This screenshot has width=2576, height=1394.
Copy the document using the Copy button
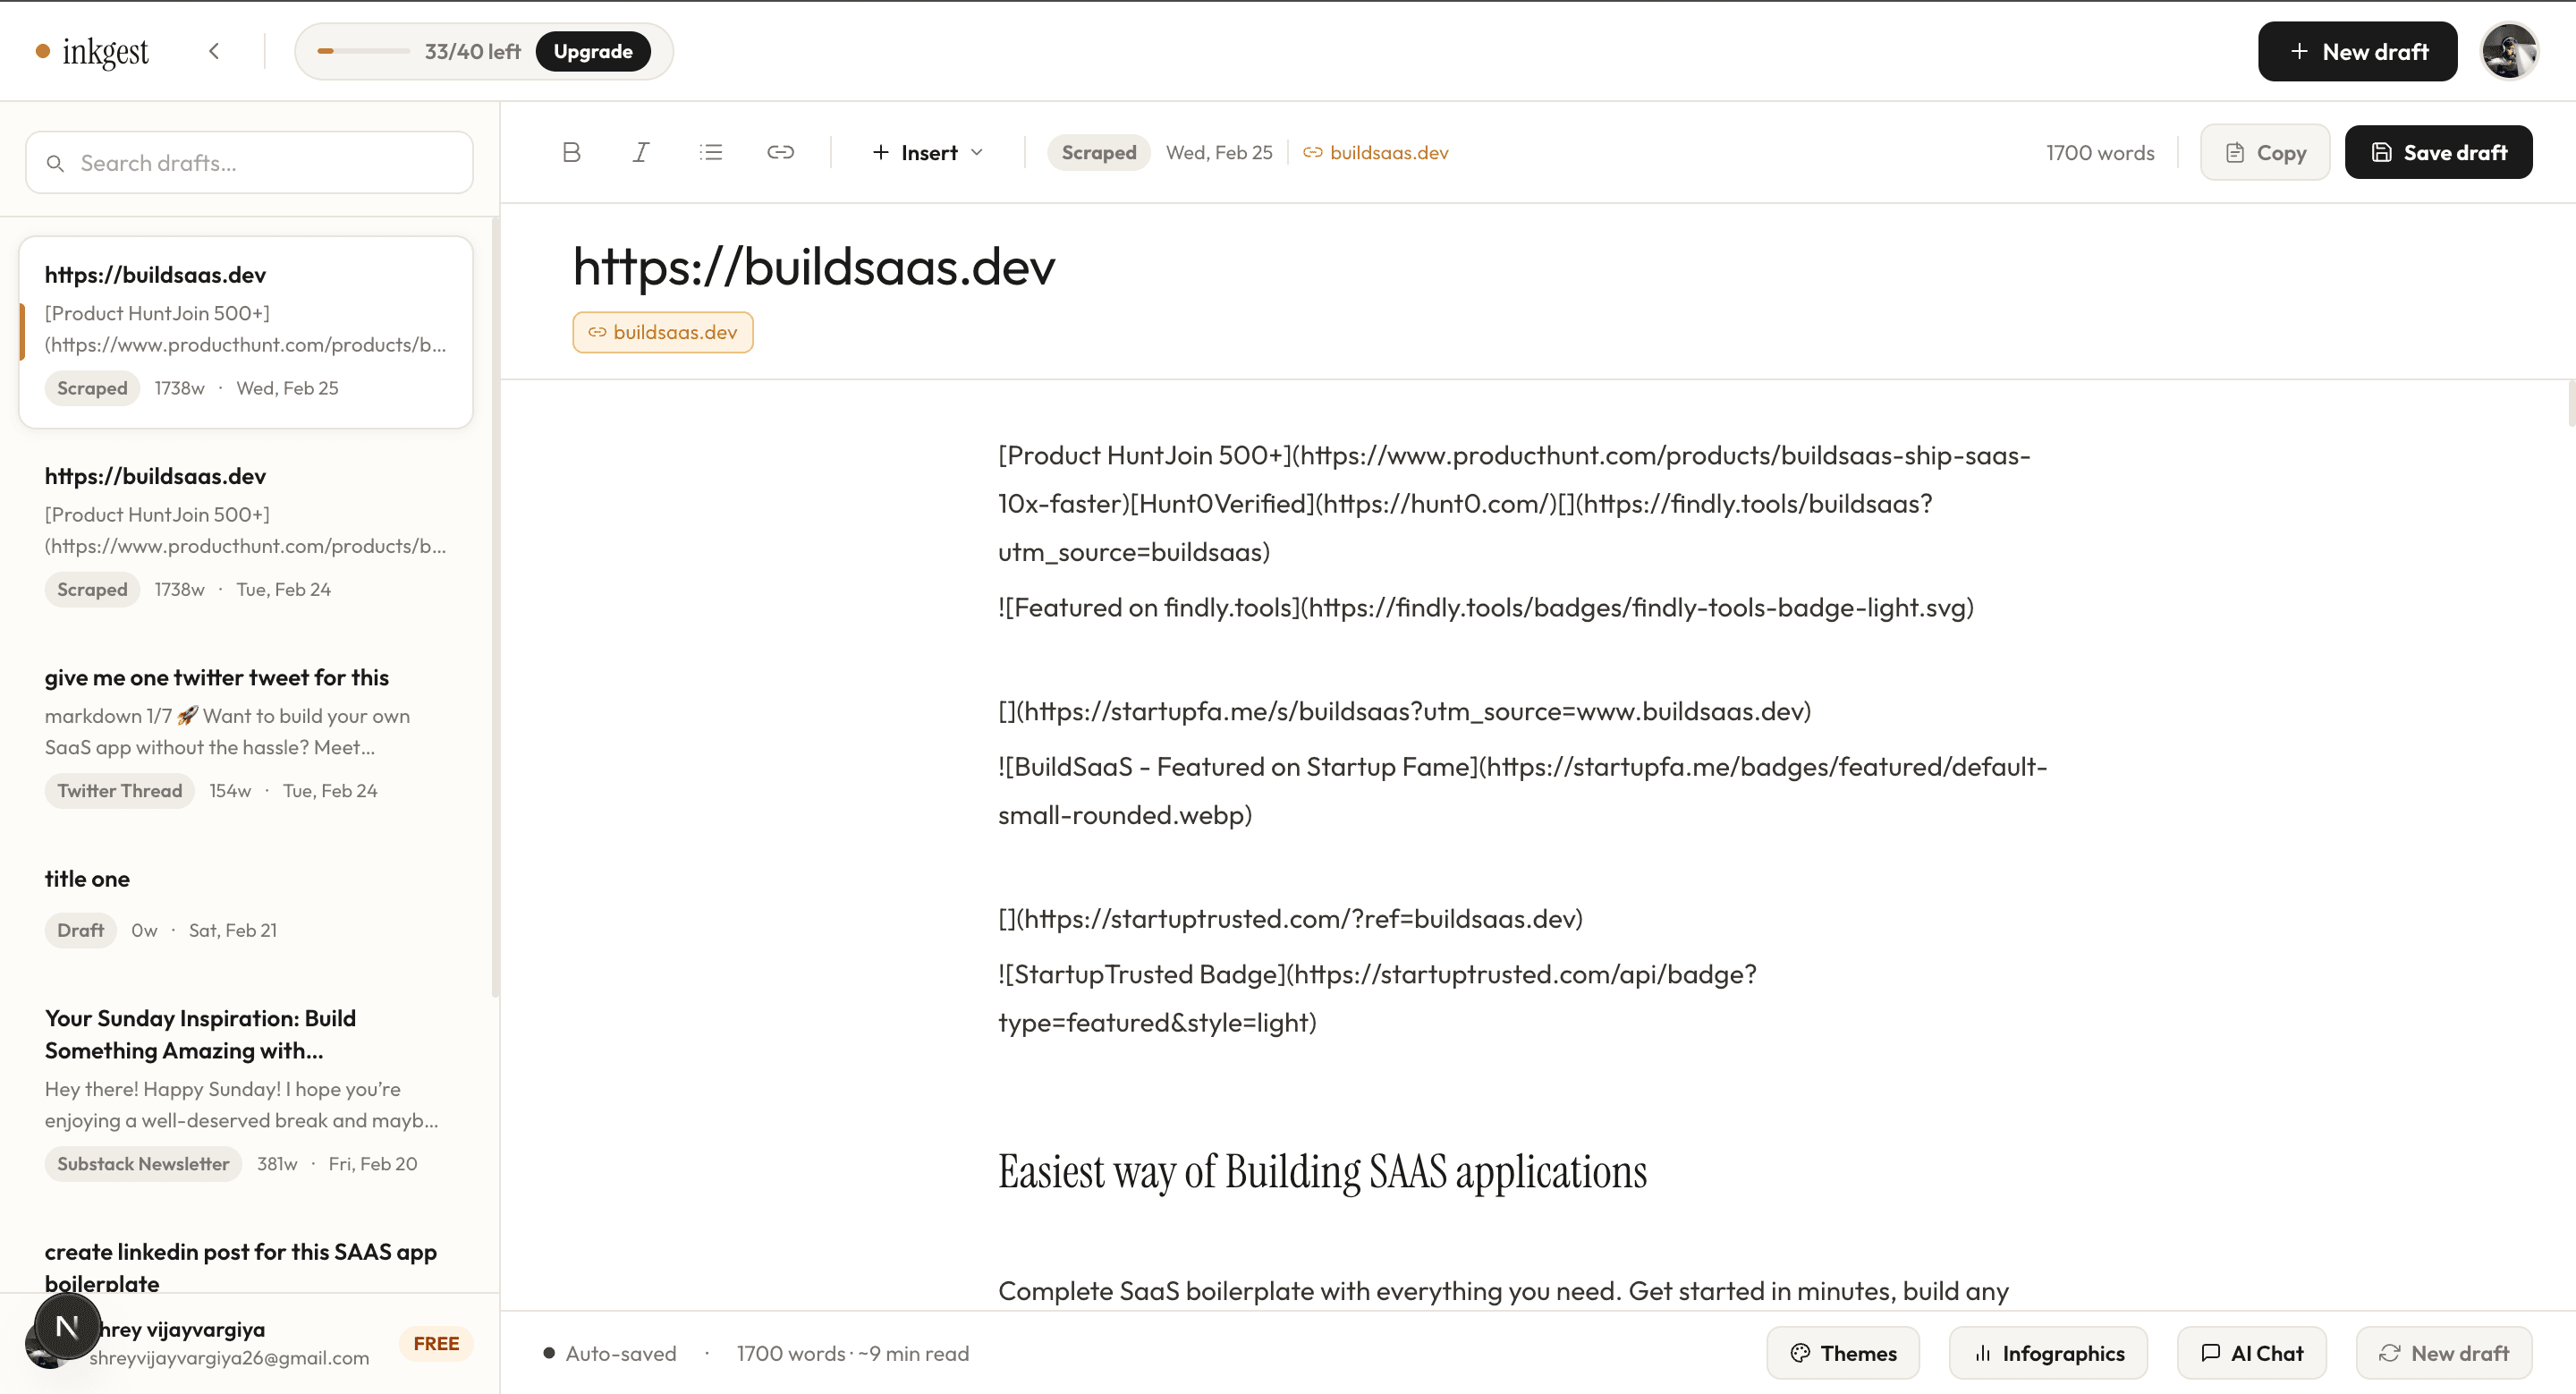(2265, 152)
